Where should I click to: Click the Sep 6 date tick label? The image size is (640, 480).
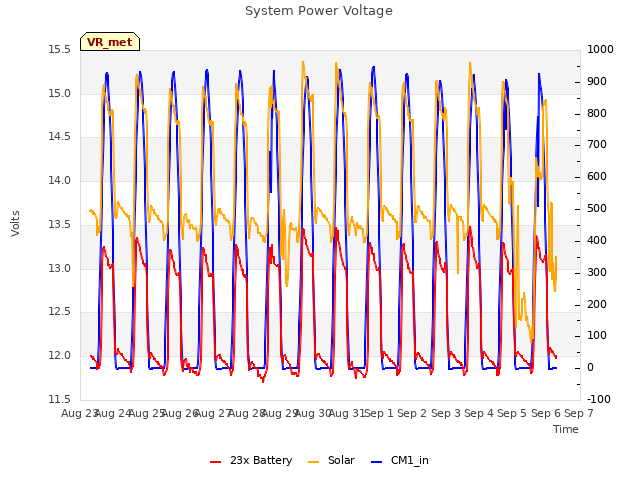[546, 414]
